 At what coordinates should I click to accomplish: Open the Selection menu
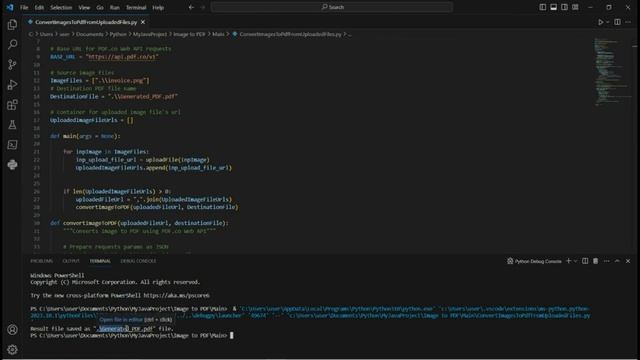point(61,7)
